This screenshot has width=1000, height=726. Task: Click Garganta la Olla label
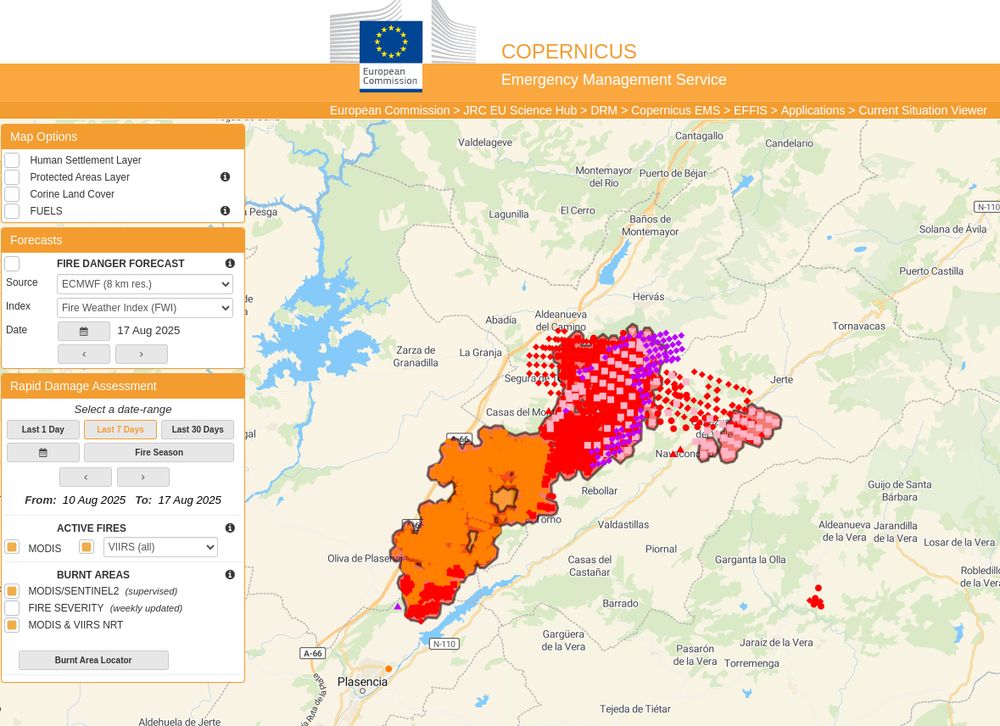750,559
